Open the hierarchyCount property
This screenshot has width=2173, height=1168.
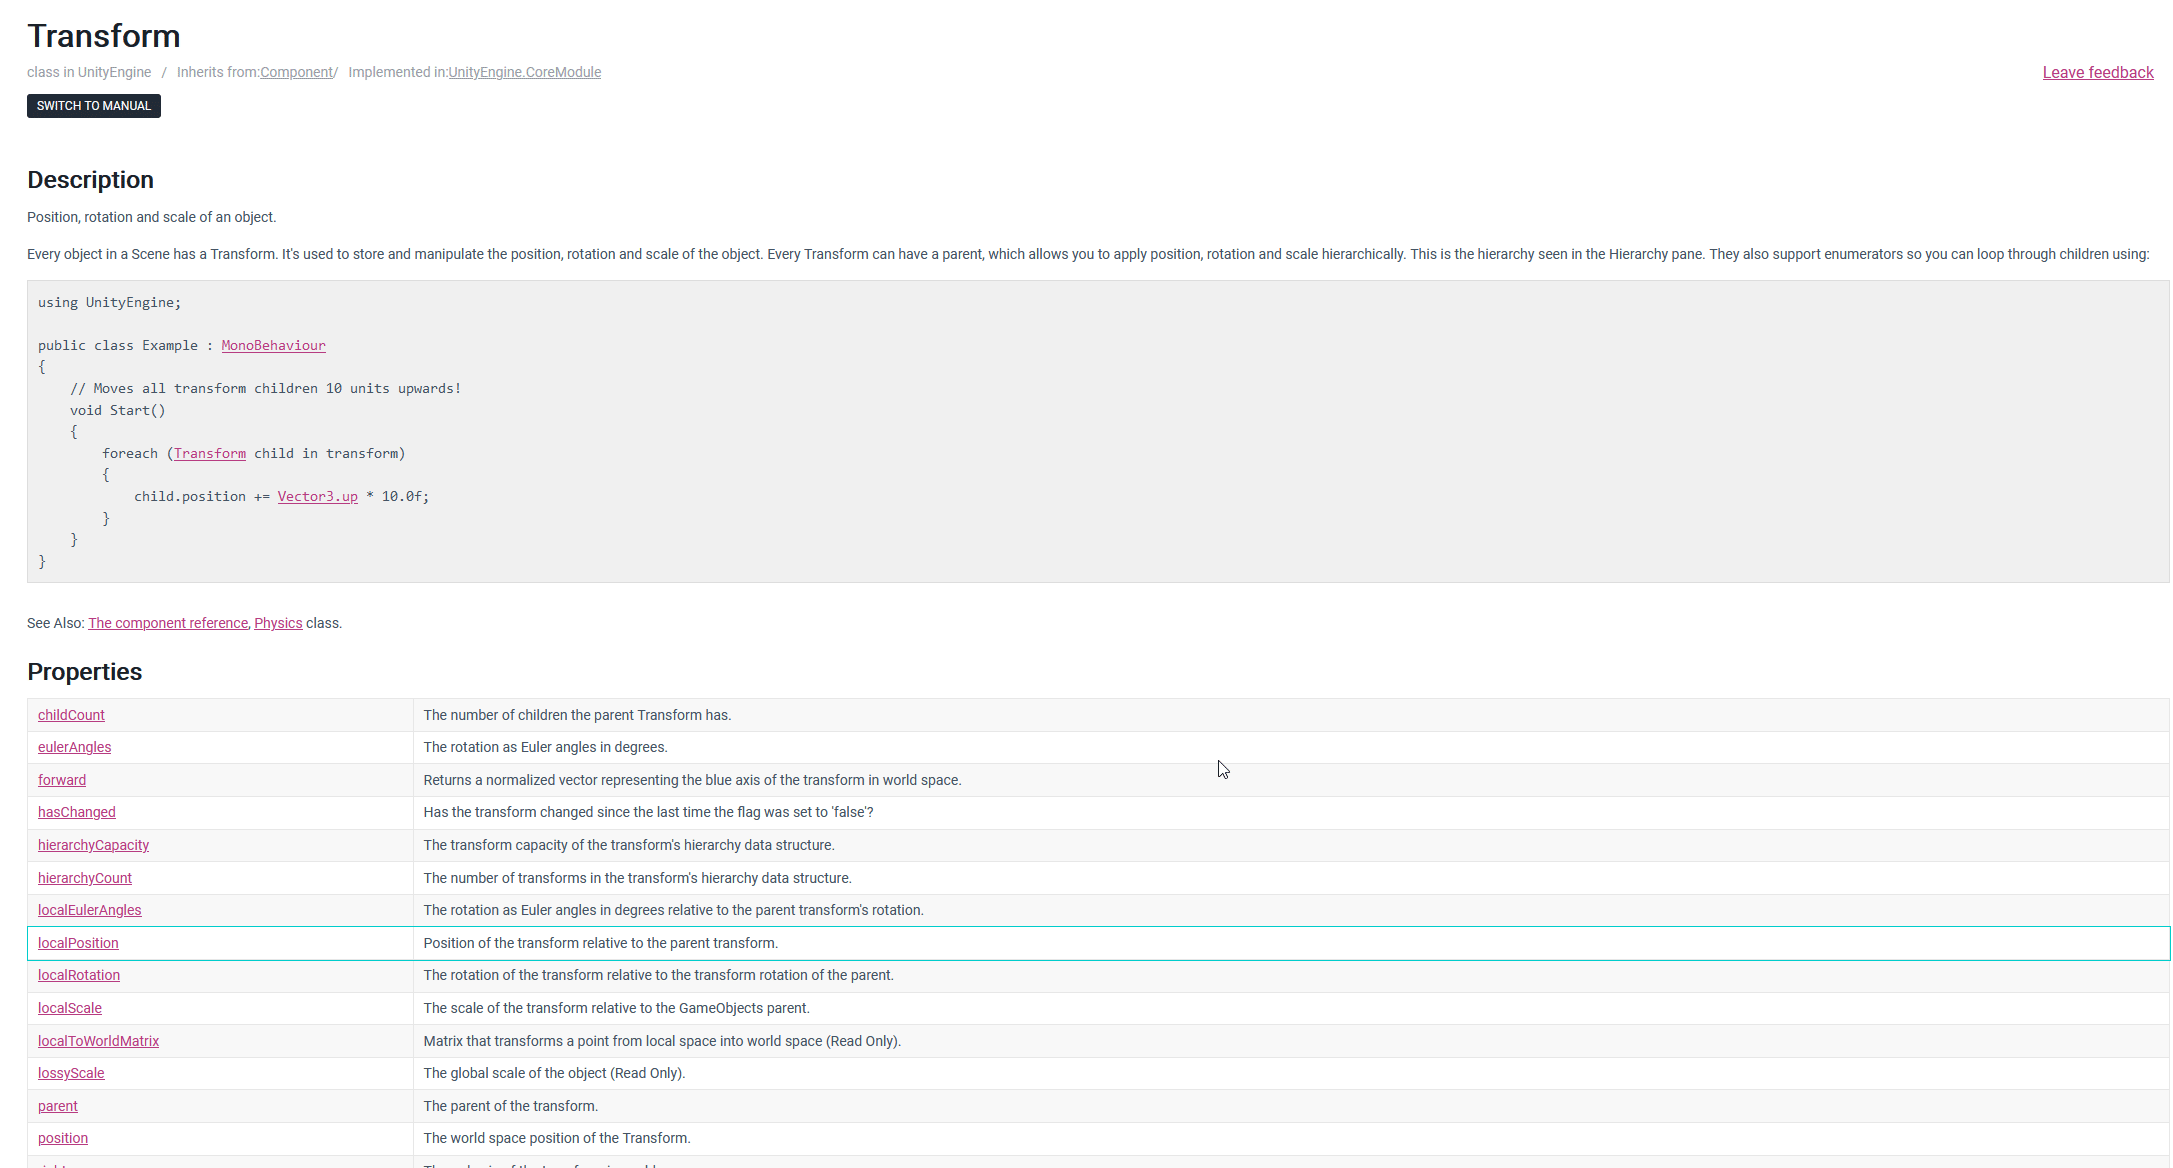[84, 878]
